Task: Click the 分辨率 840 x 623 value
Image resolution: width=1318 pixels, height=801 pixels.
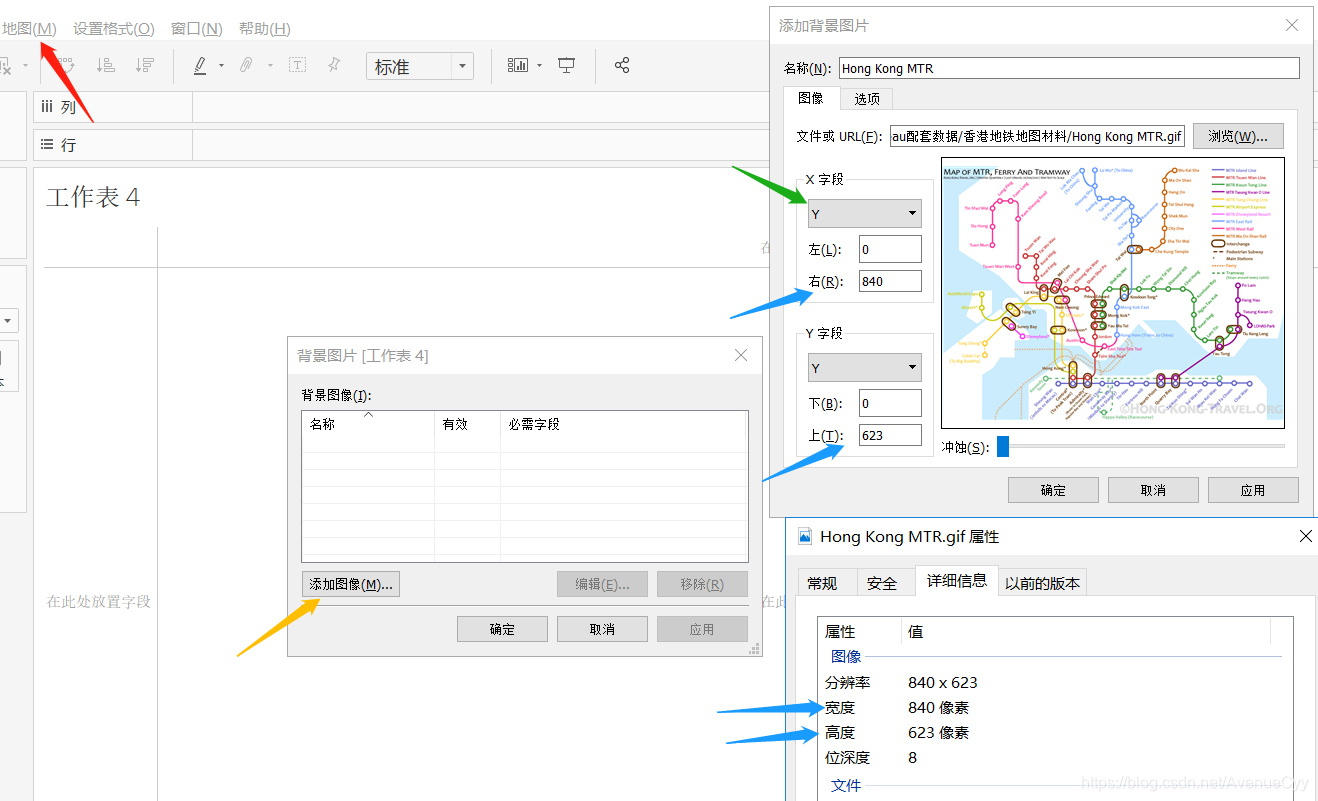Action: (x=943, y=682)
